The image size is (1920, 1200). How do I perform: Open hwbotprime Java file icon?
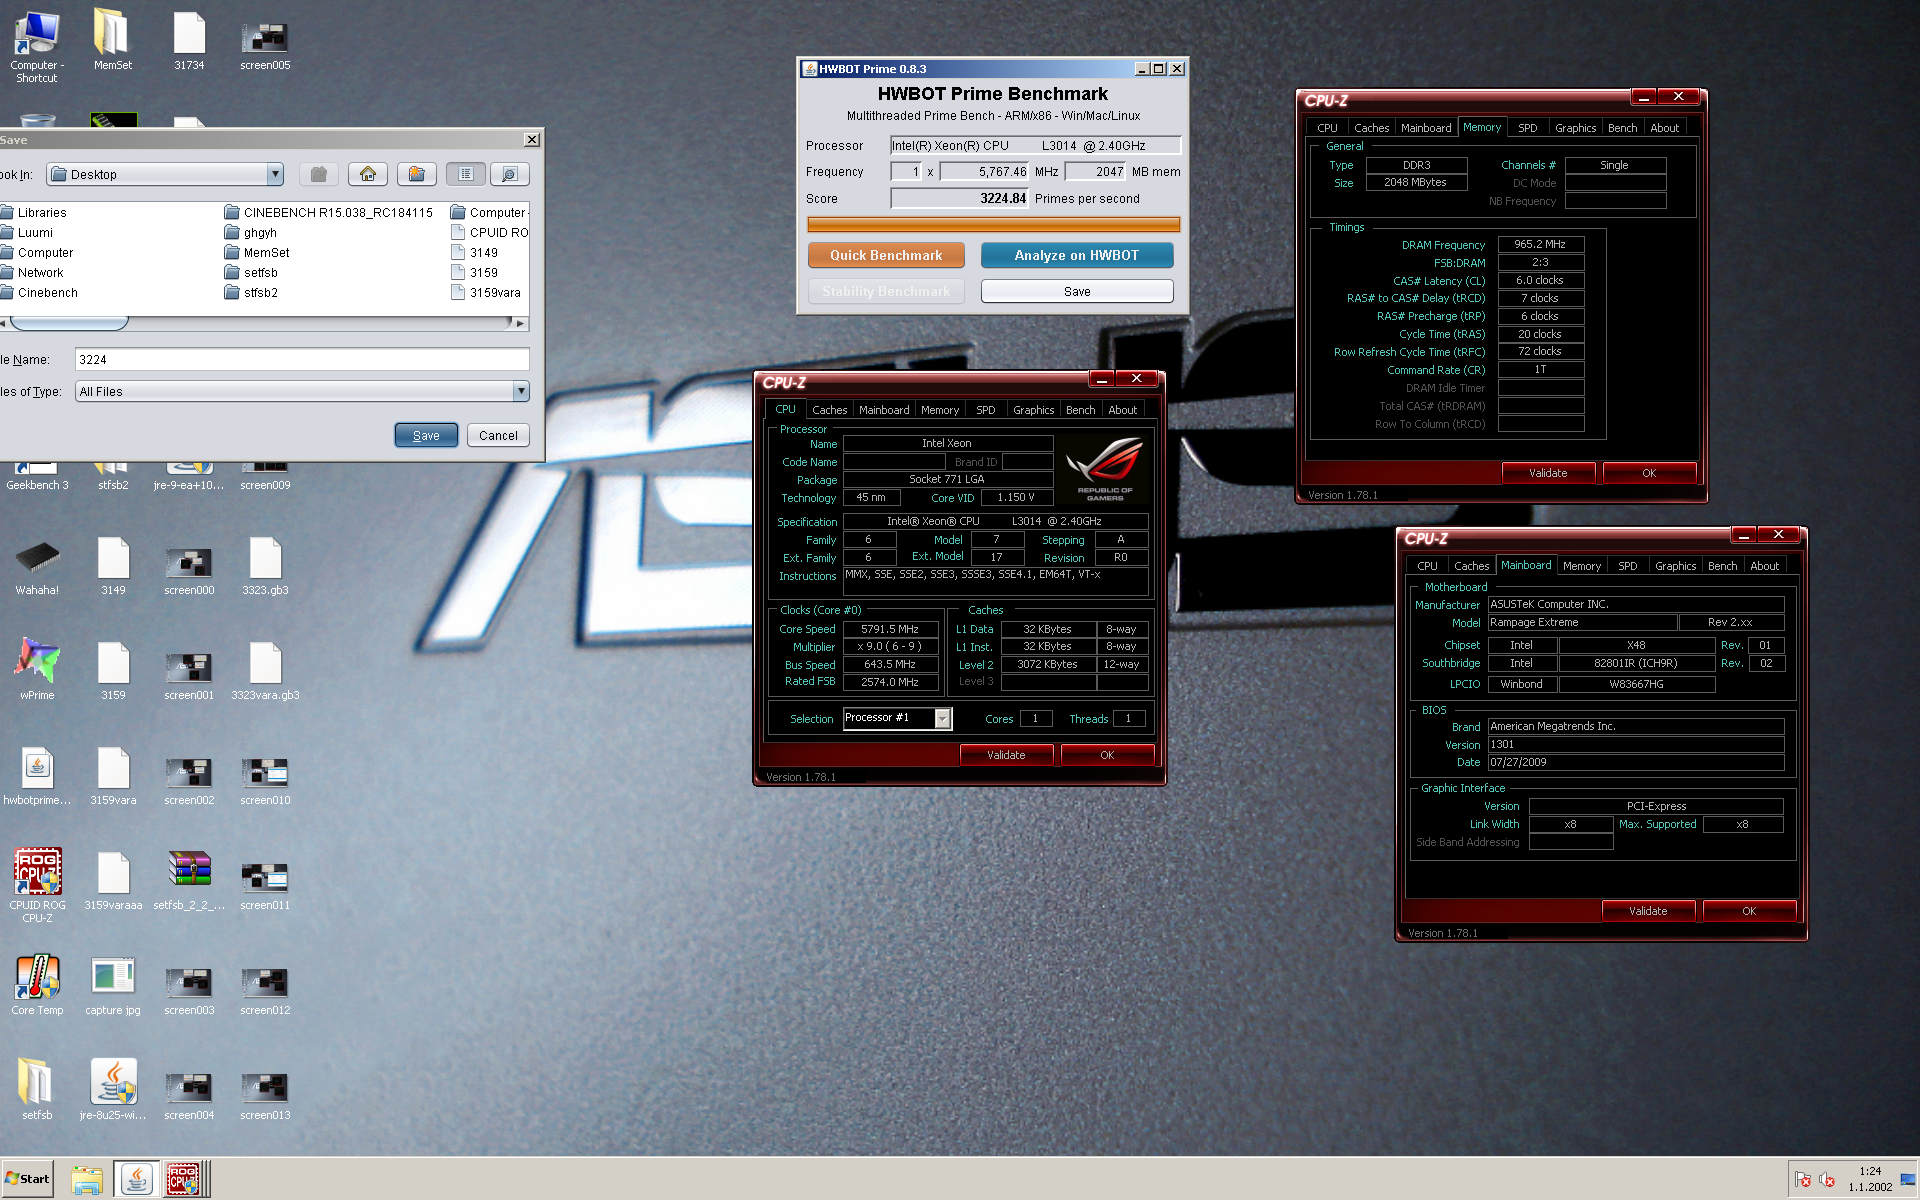[37, 776]
